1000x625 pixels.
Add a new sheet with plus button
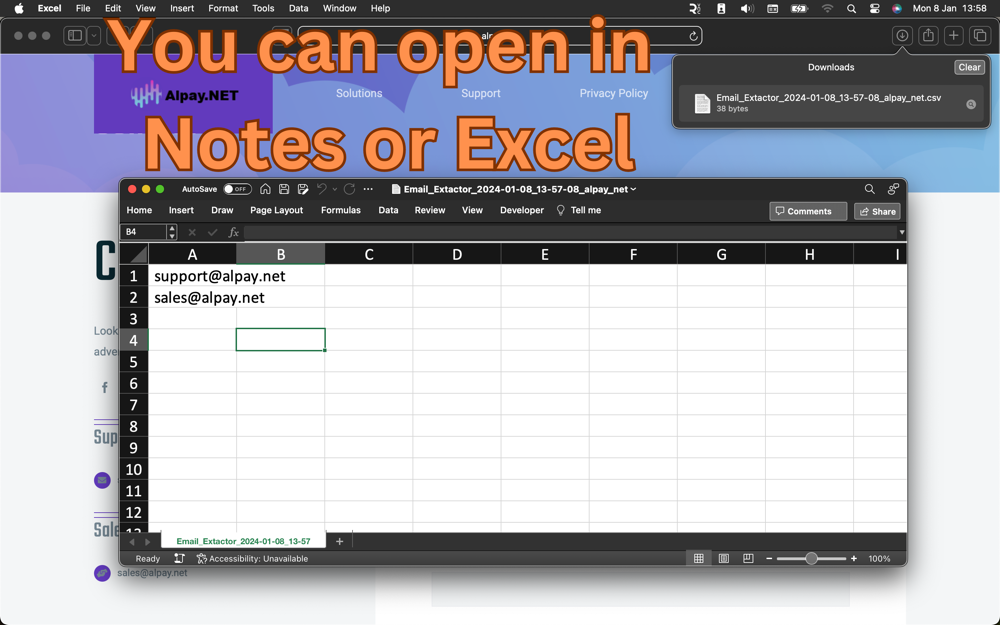339,541
